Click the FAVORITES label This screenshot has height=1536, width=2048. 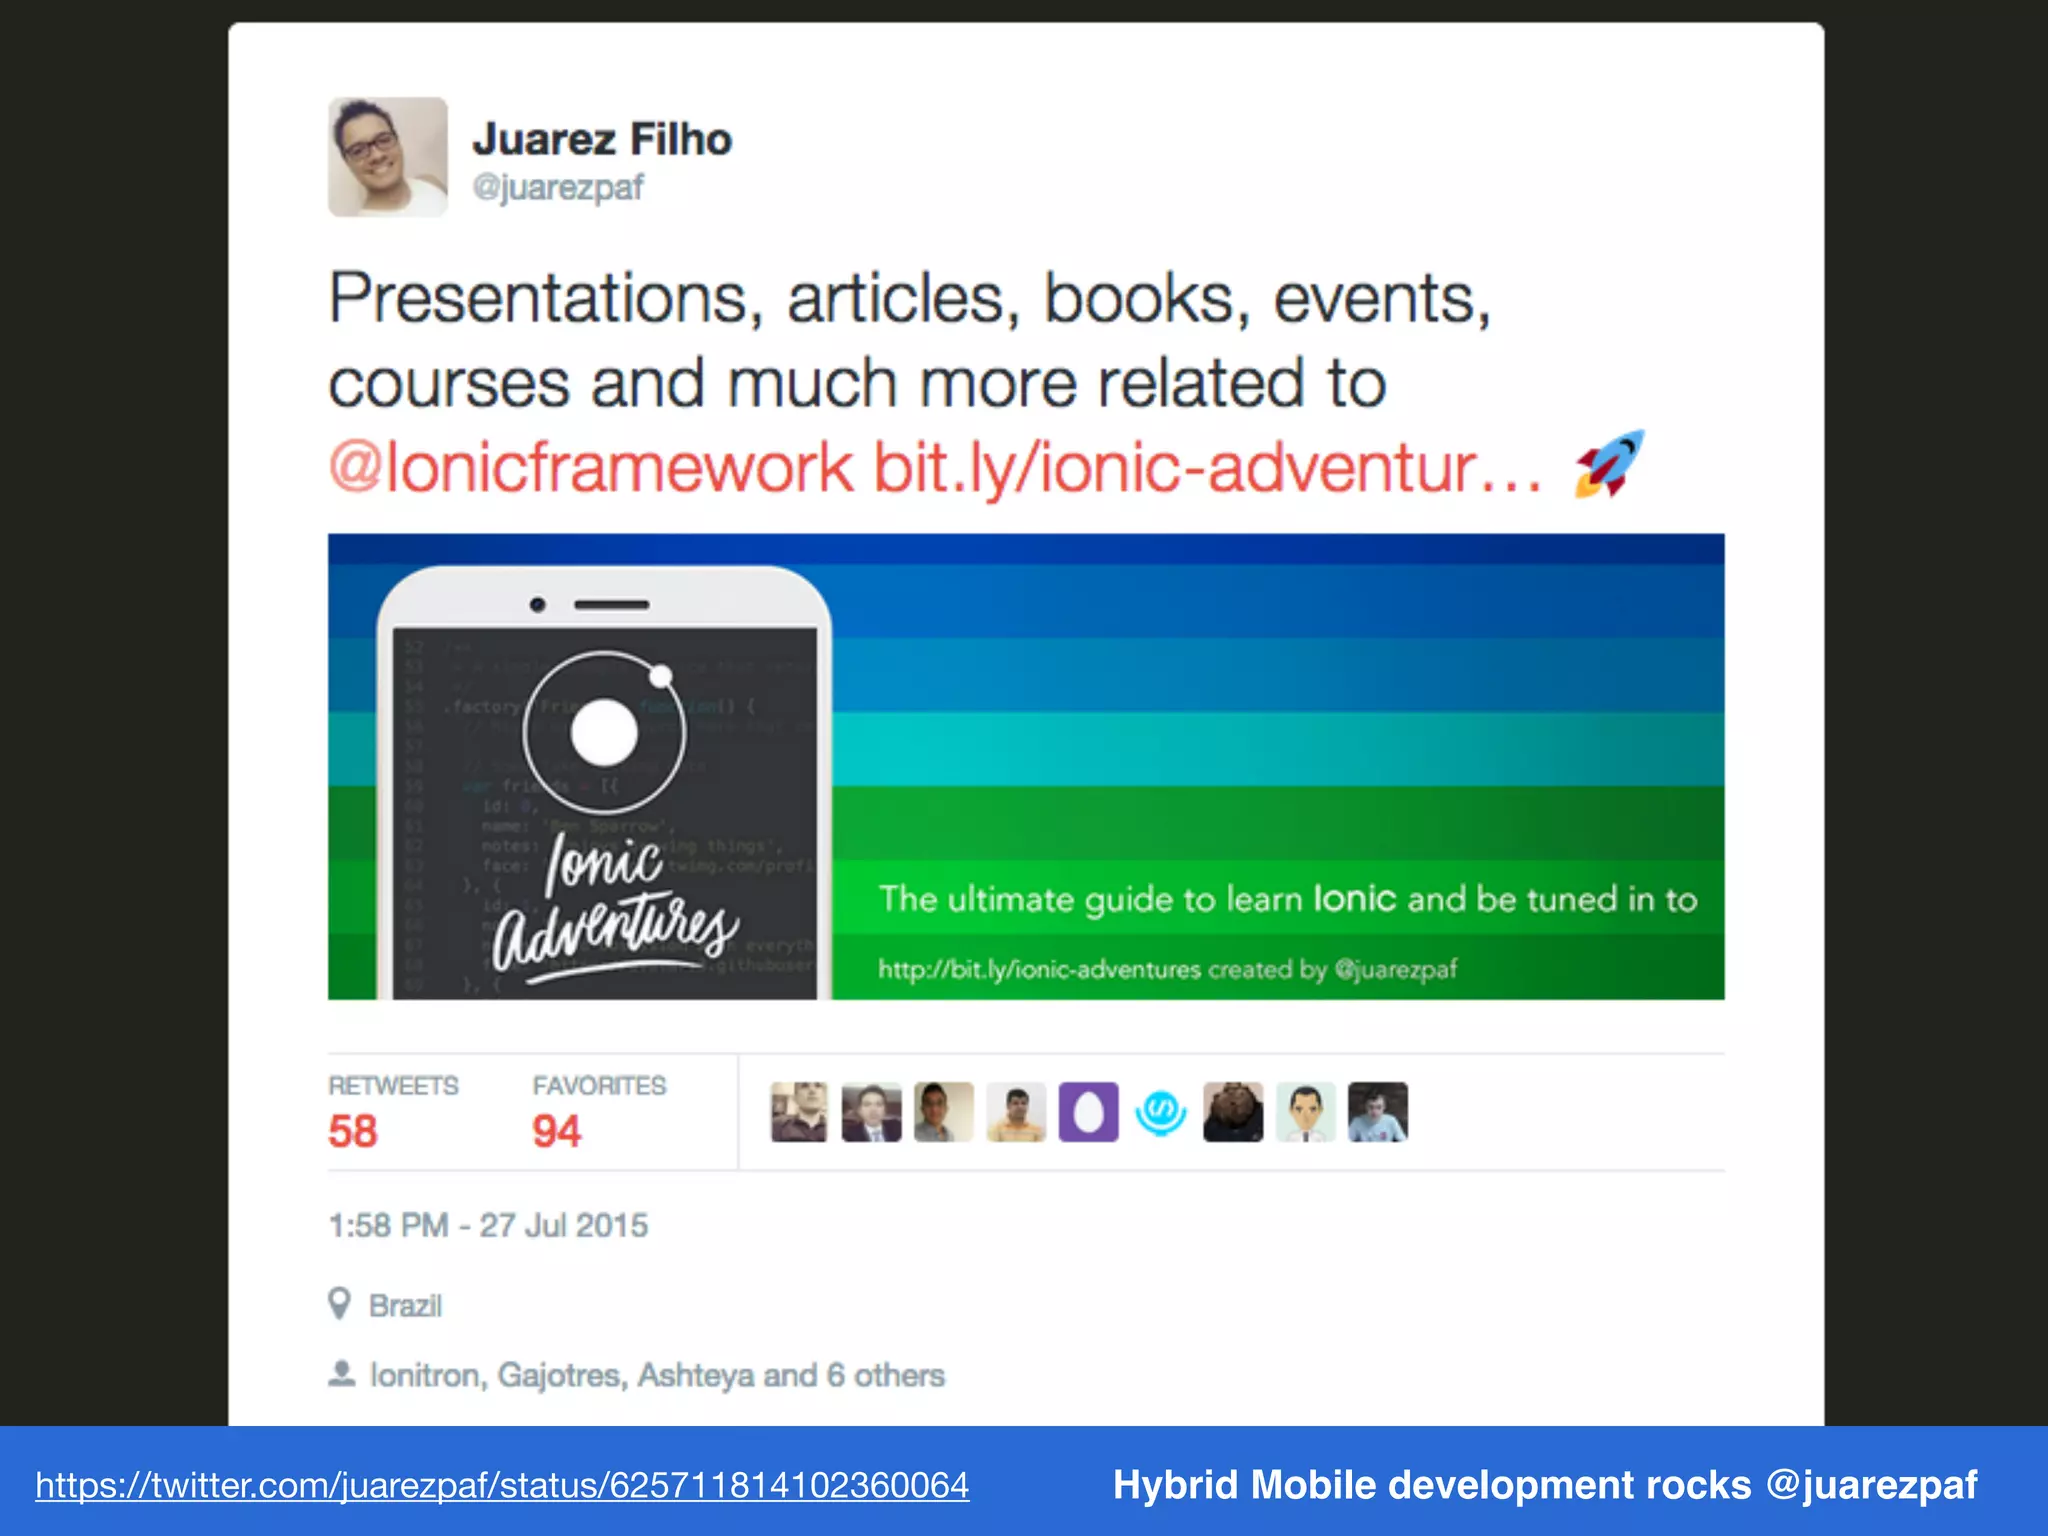pos(599,1085)
